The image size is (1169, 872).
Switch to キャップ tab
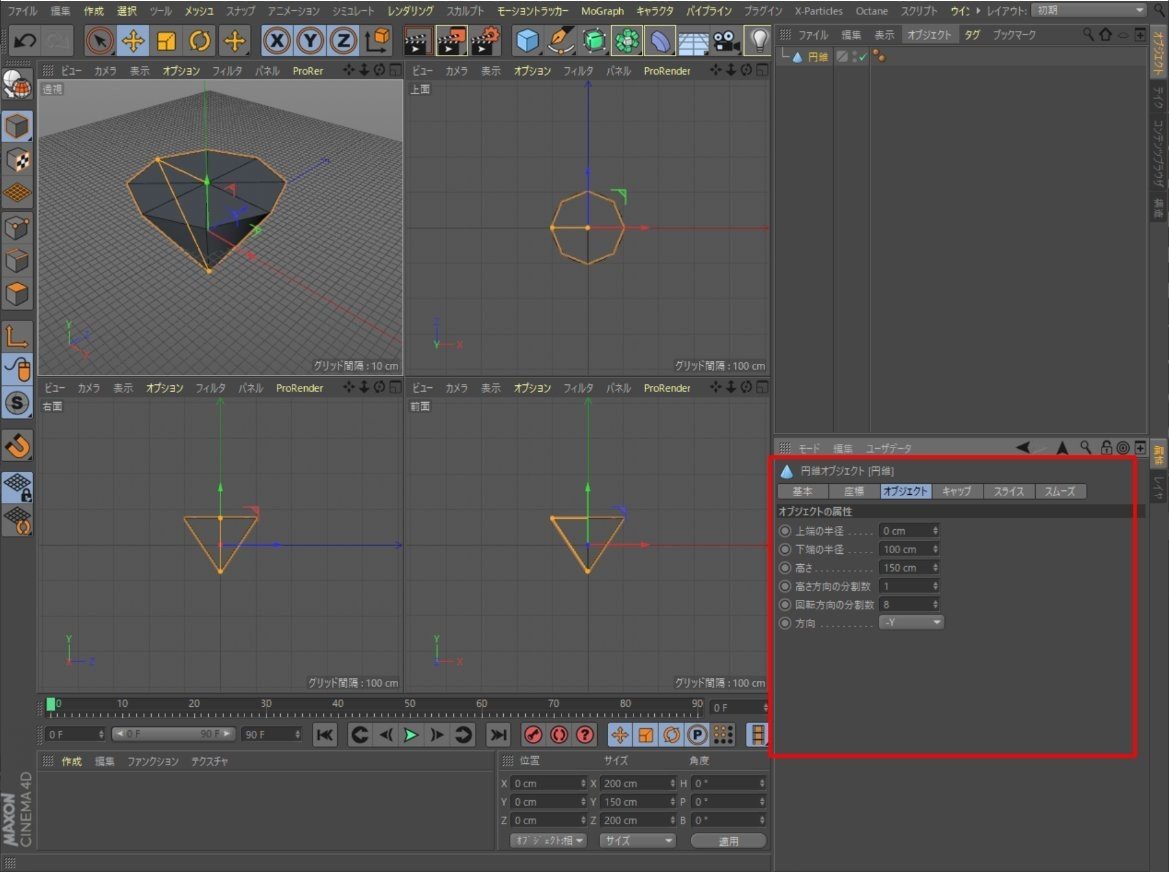tap(957, 491)
